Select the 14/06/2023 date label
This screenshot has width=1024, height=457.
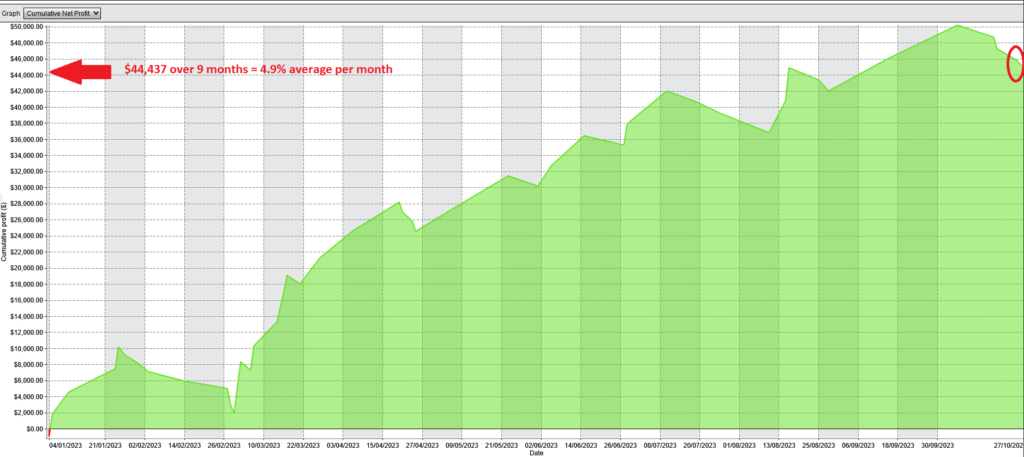pyautogui.click(x=581, y=444)
